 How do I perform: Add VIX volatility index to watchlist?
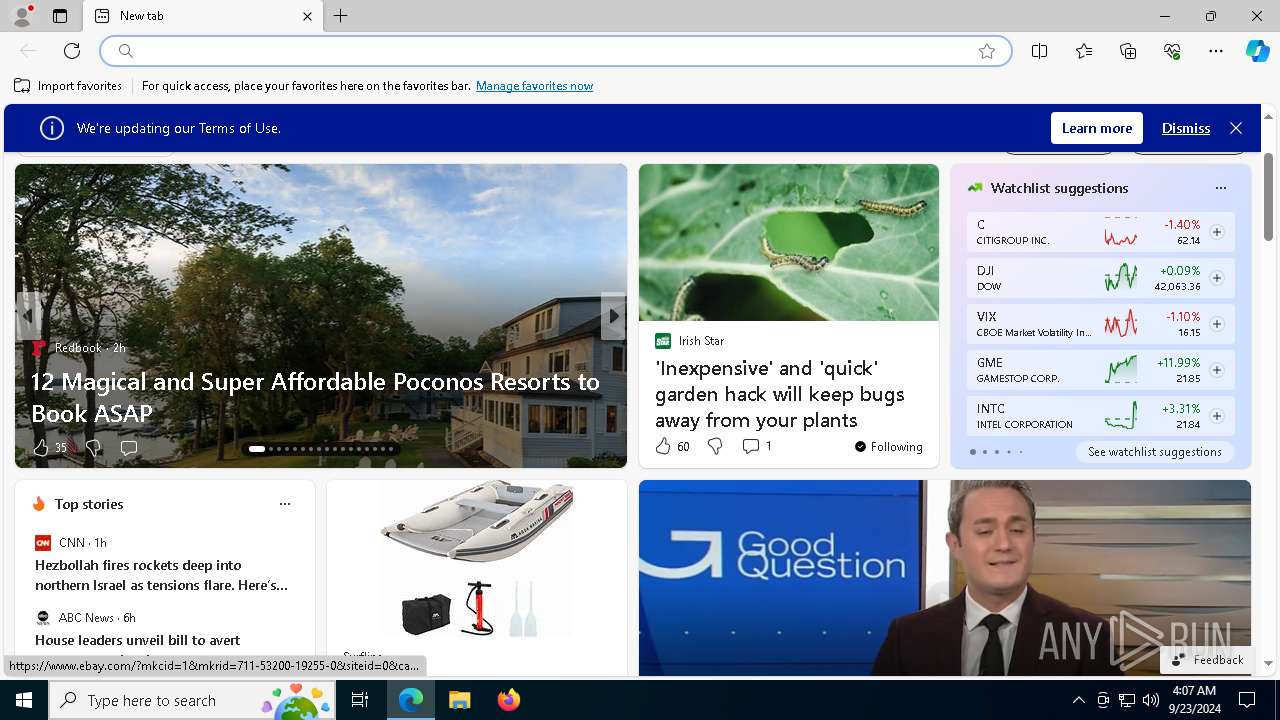click(x=1216, y=324)
